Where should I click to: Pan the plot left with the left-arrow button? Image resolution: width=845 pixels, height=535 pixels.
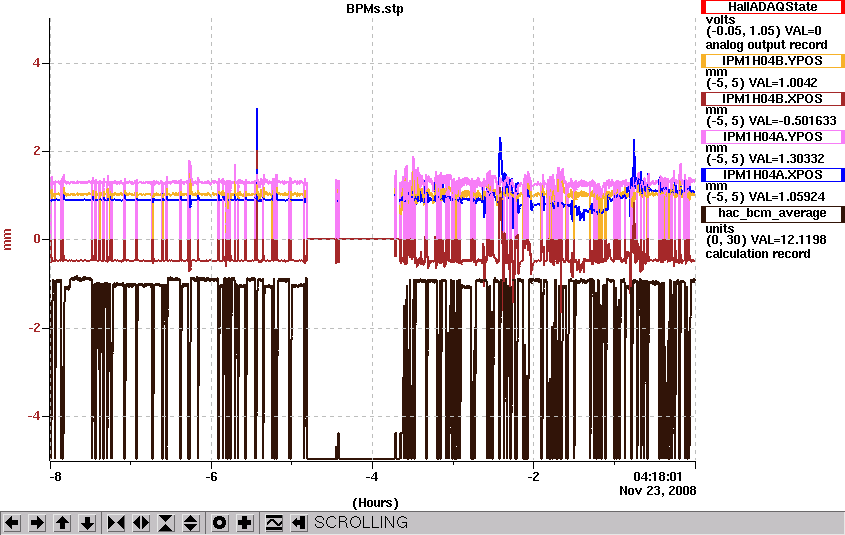[x=12, y=523]
